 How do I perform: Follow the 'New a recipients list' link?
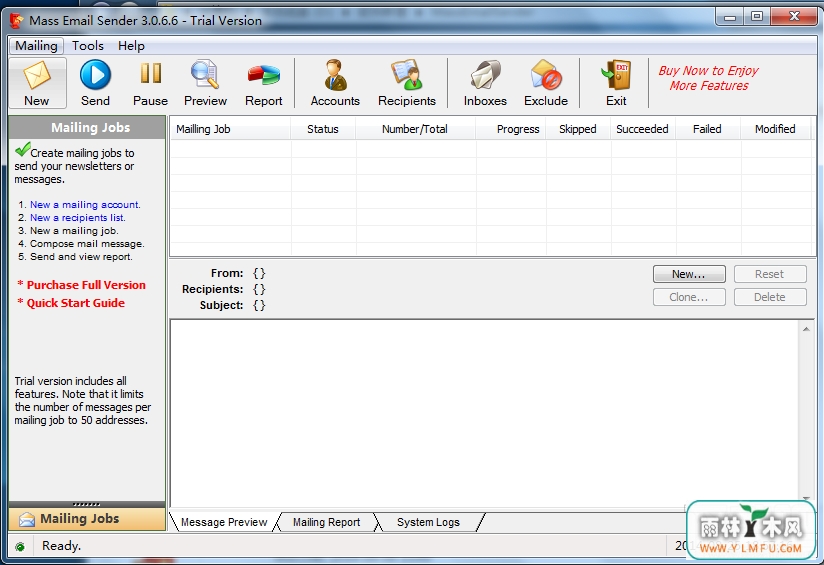click(78, 218)
